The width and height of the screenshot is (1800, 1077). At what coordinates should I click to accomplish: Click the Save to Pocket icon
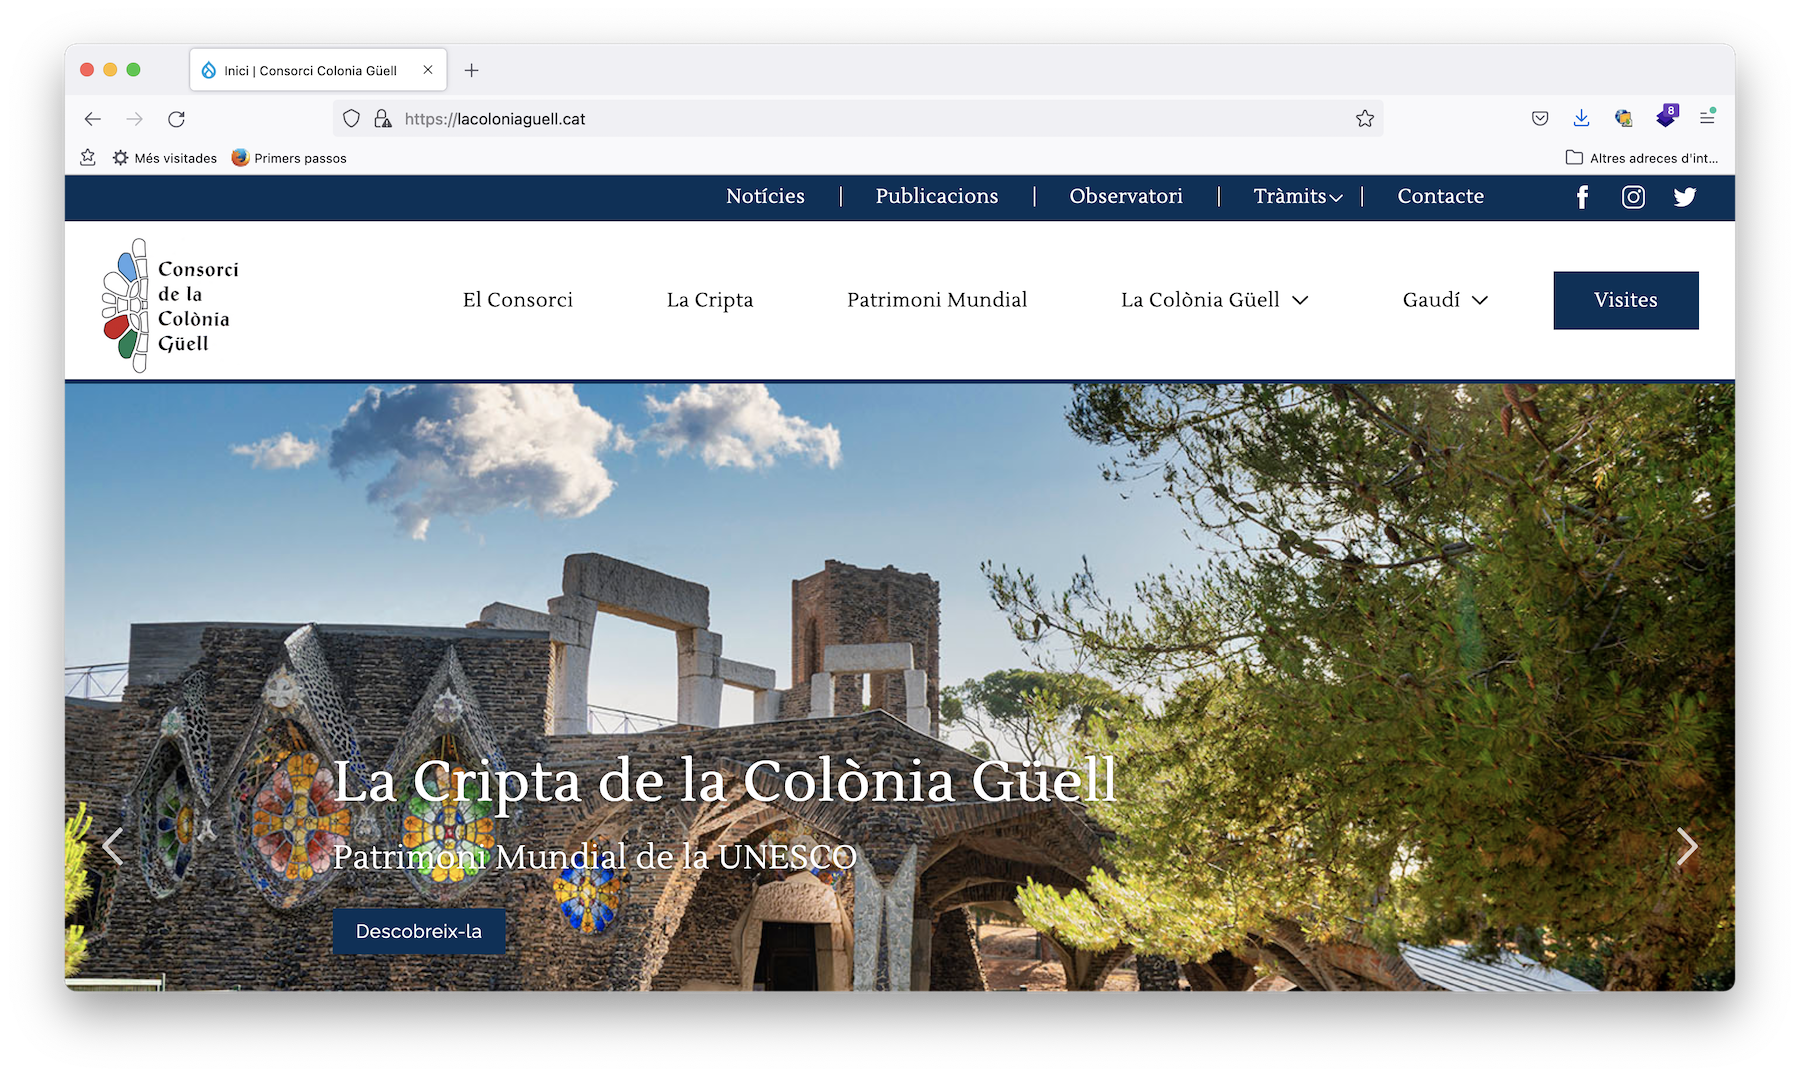click(1540, 119)
